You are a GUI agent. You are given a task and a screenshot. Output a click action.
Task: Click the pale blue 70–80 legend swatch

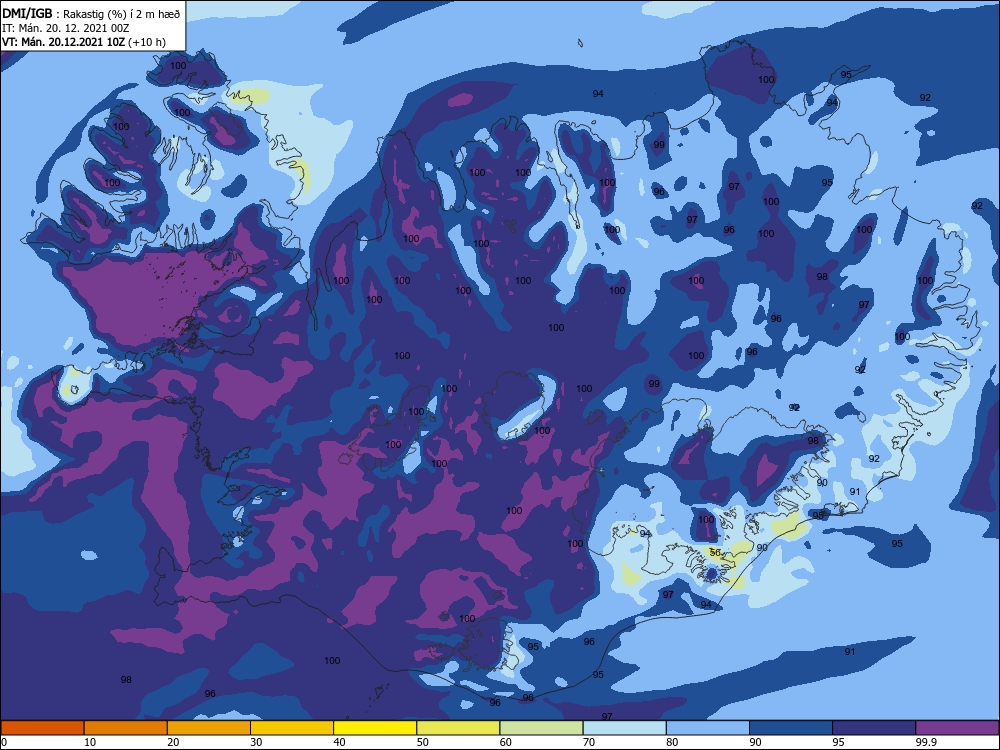point(625,728)
